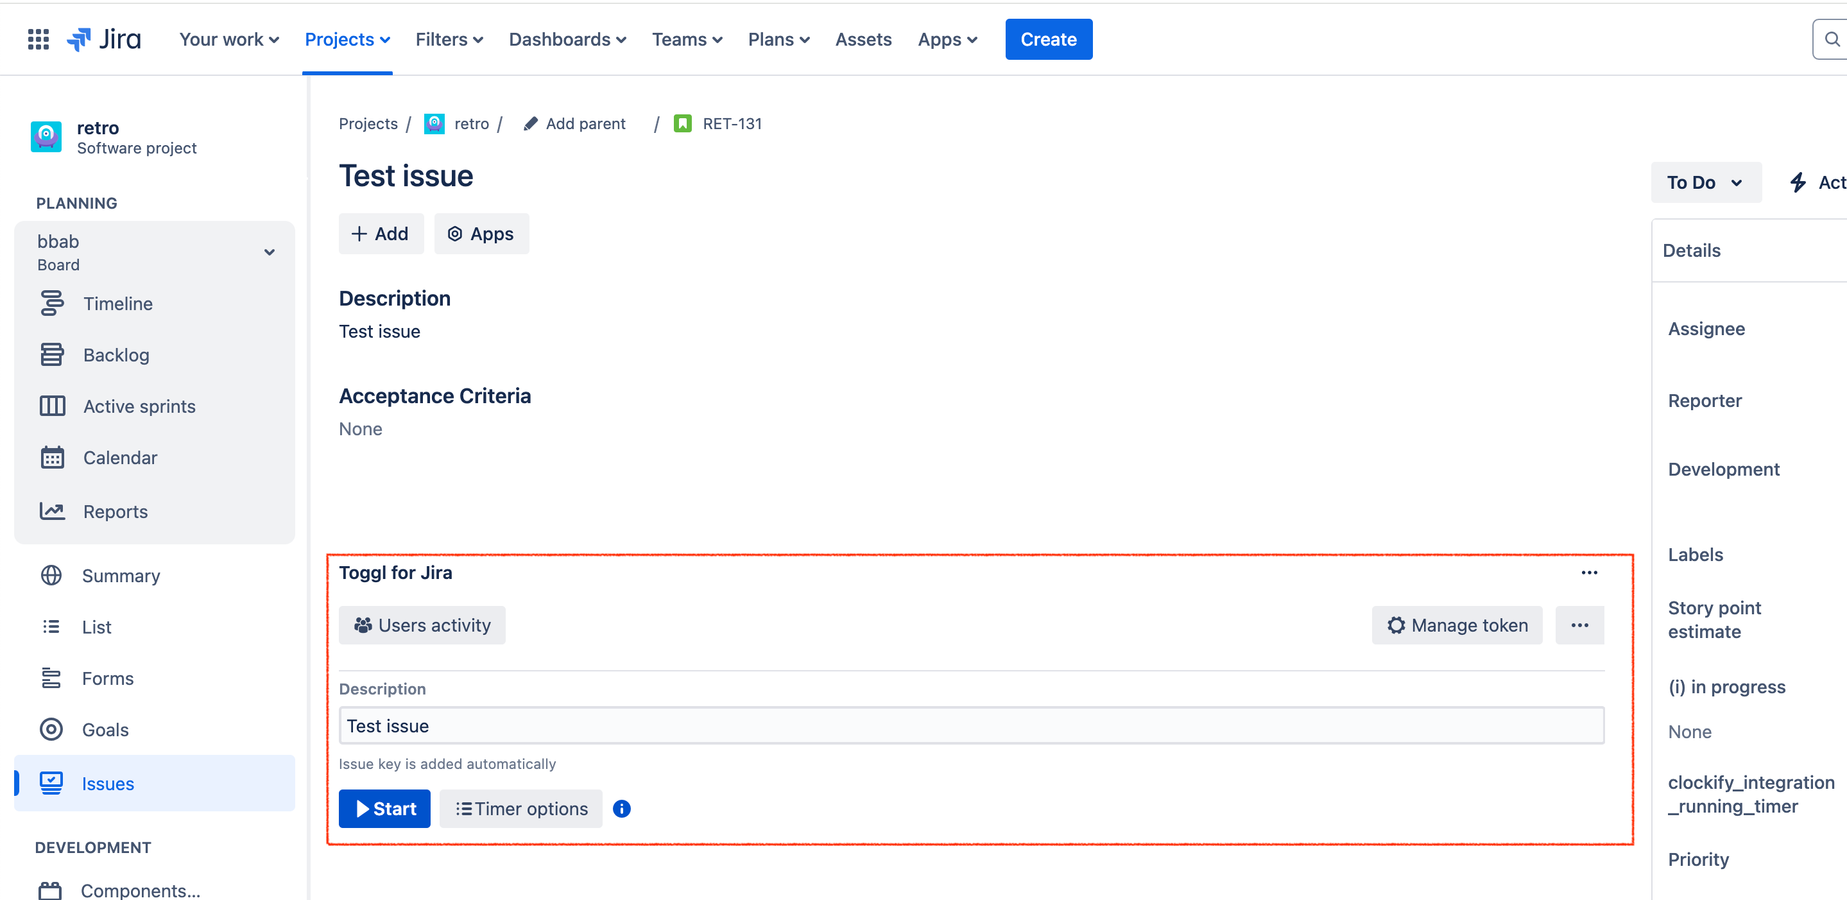Open the app switcher grid icon

pos(38,39)
